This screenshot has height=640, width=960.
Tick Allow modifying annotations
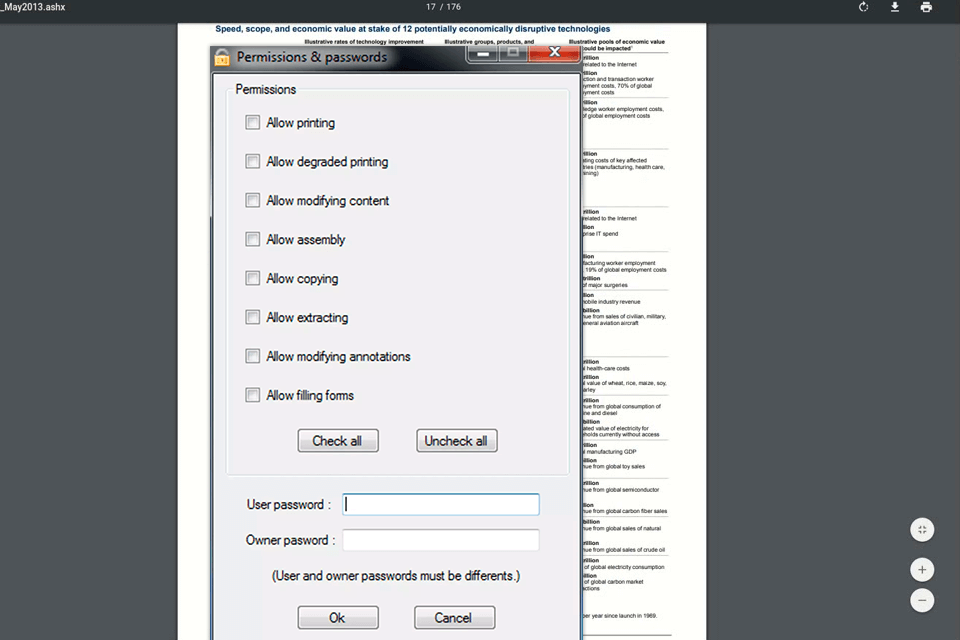coord(252,356)
